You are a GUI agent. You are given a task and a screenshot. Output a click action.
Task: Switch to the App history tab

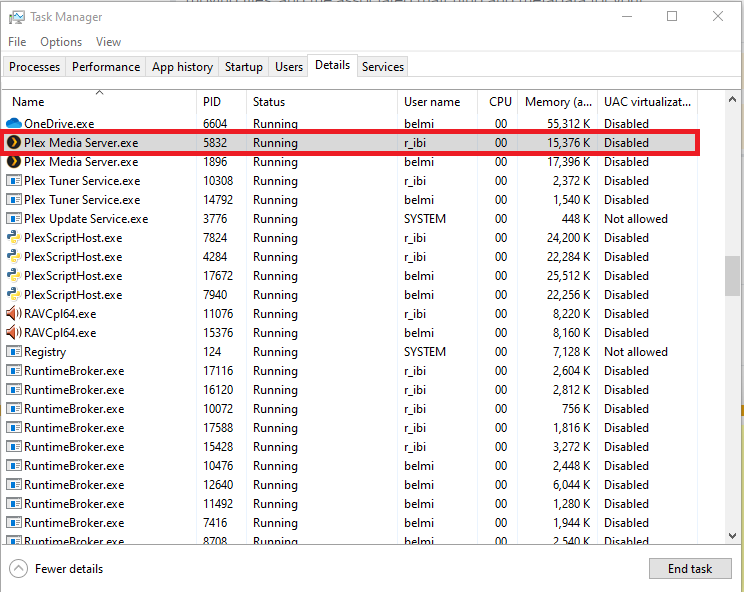182,66
